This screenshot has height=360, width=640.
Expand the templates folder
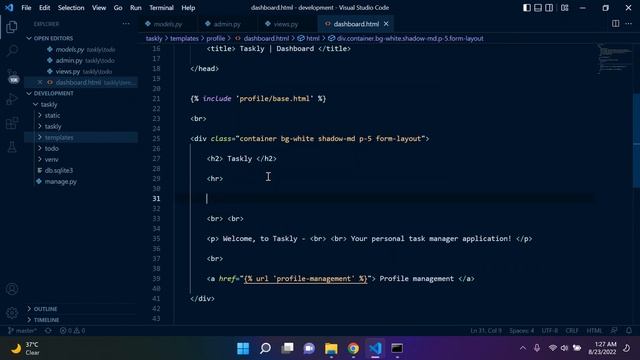[x=59, y=138]
